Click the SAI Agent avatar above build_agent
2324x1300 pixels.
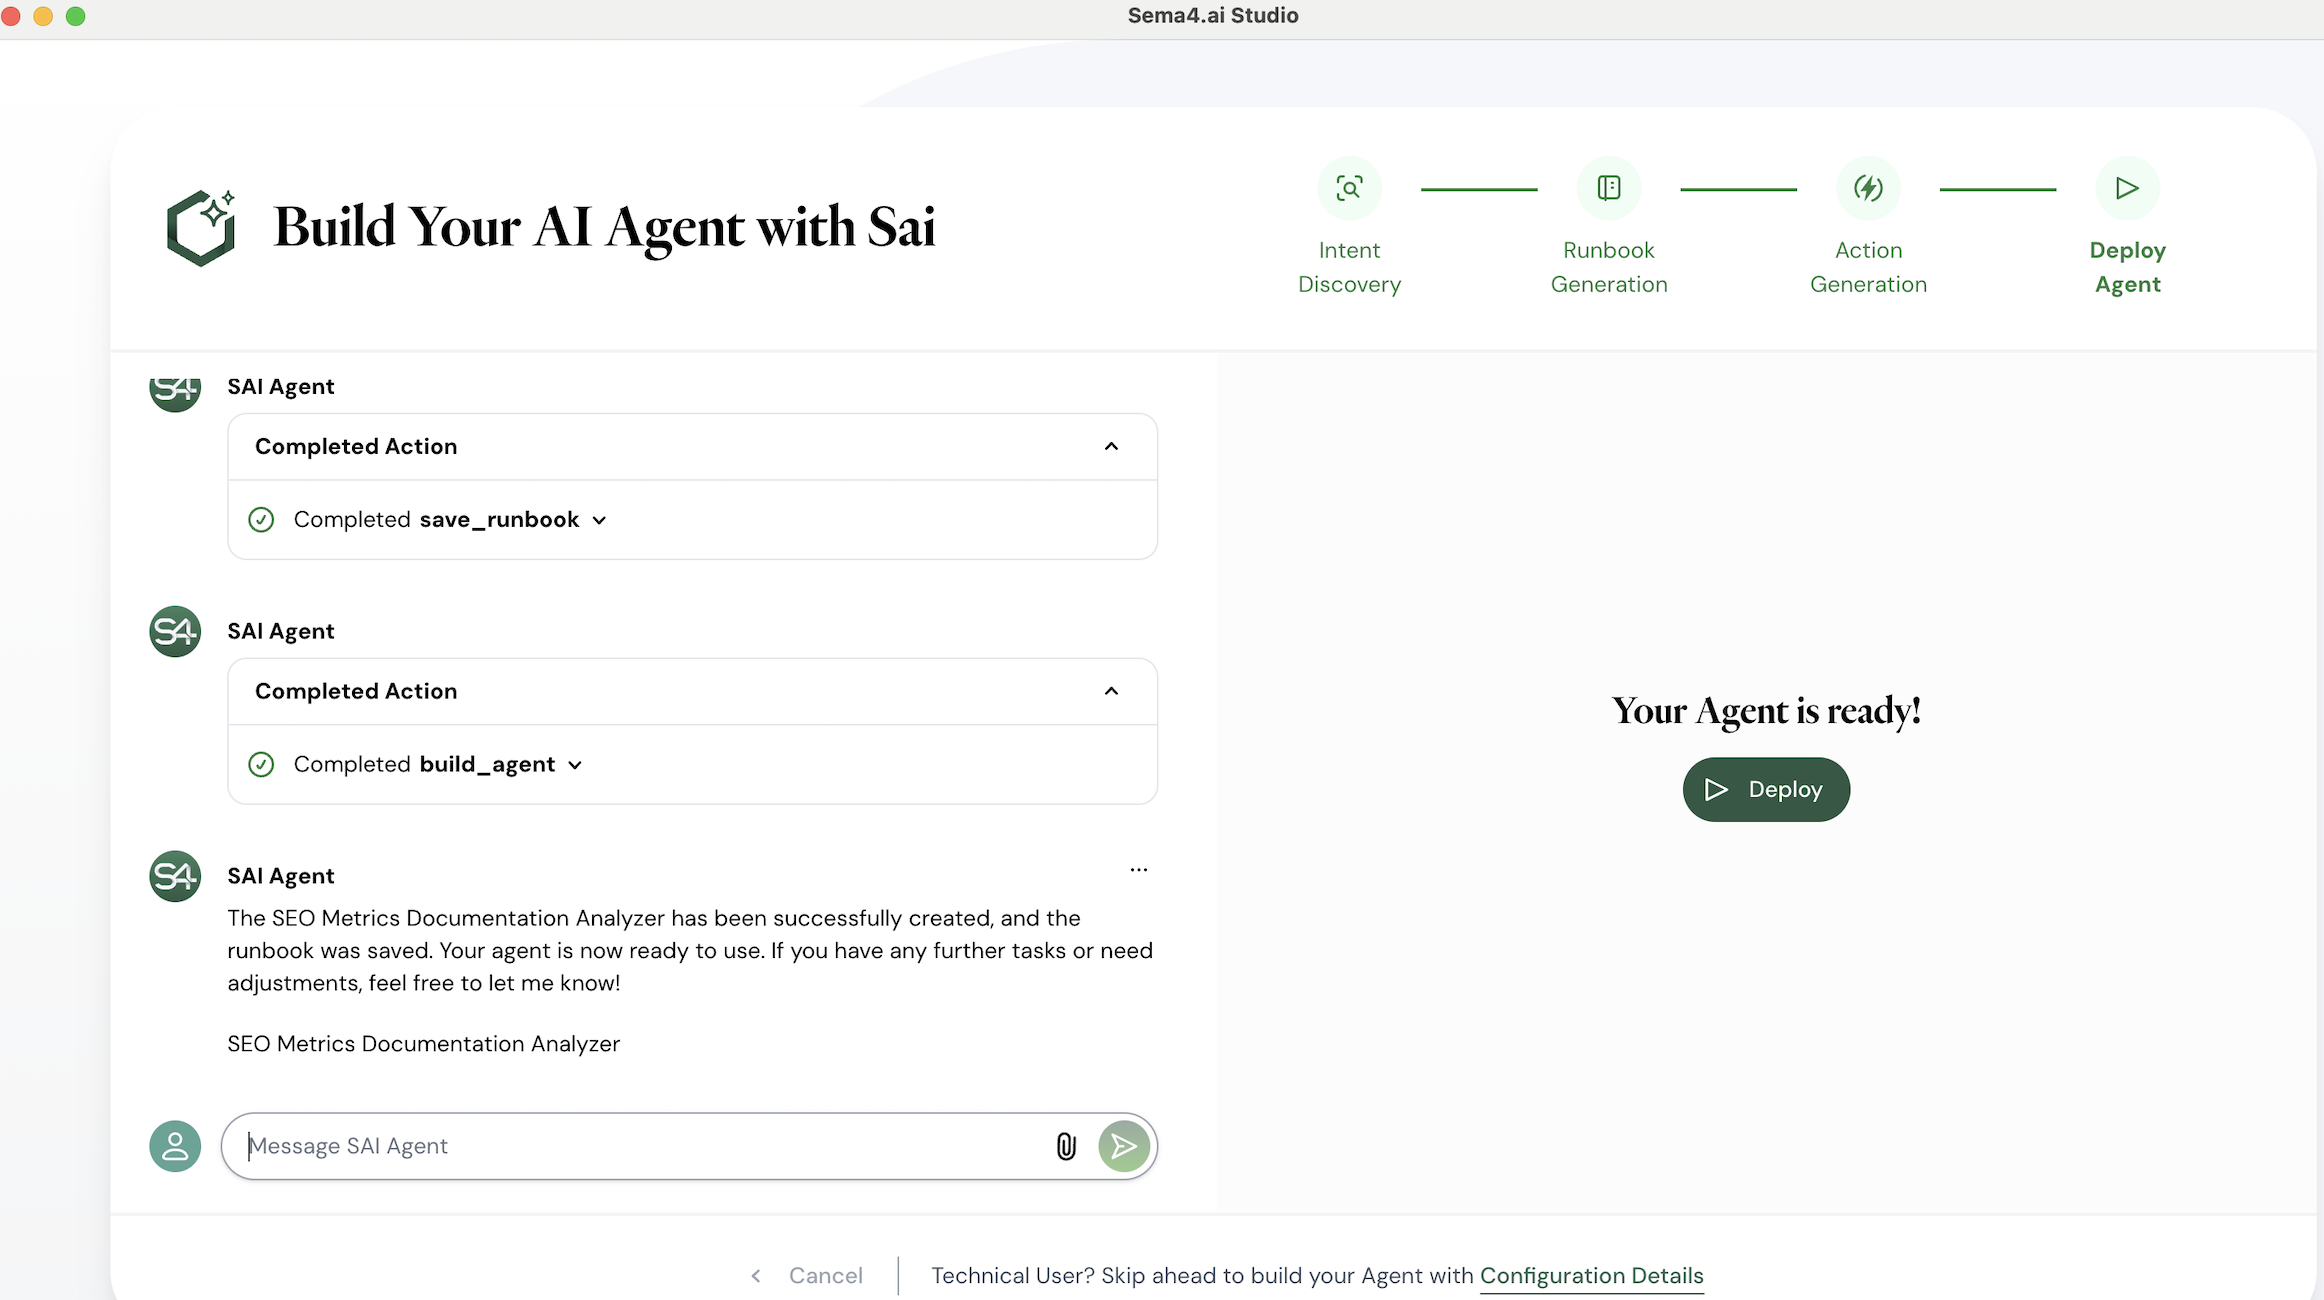point(175,631)
